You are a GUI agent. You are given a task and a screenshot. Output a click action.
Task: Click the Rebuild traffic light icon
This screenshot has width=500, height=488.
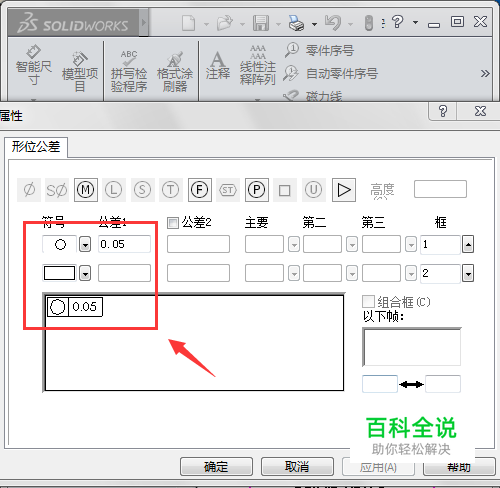click(369, 23)
